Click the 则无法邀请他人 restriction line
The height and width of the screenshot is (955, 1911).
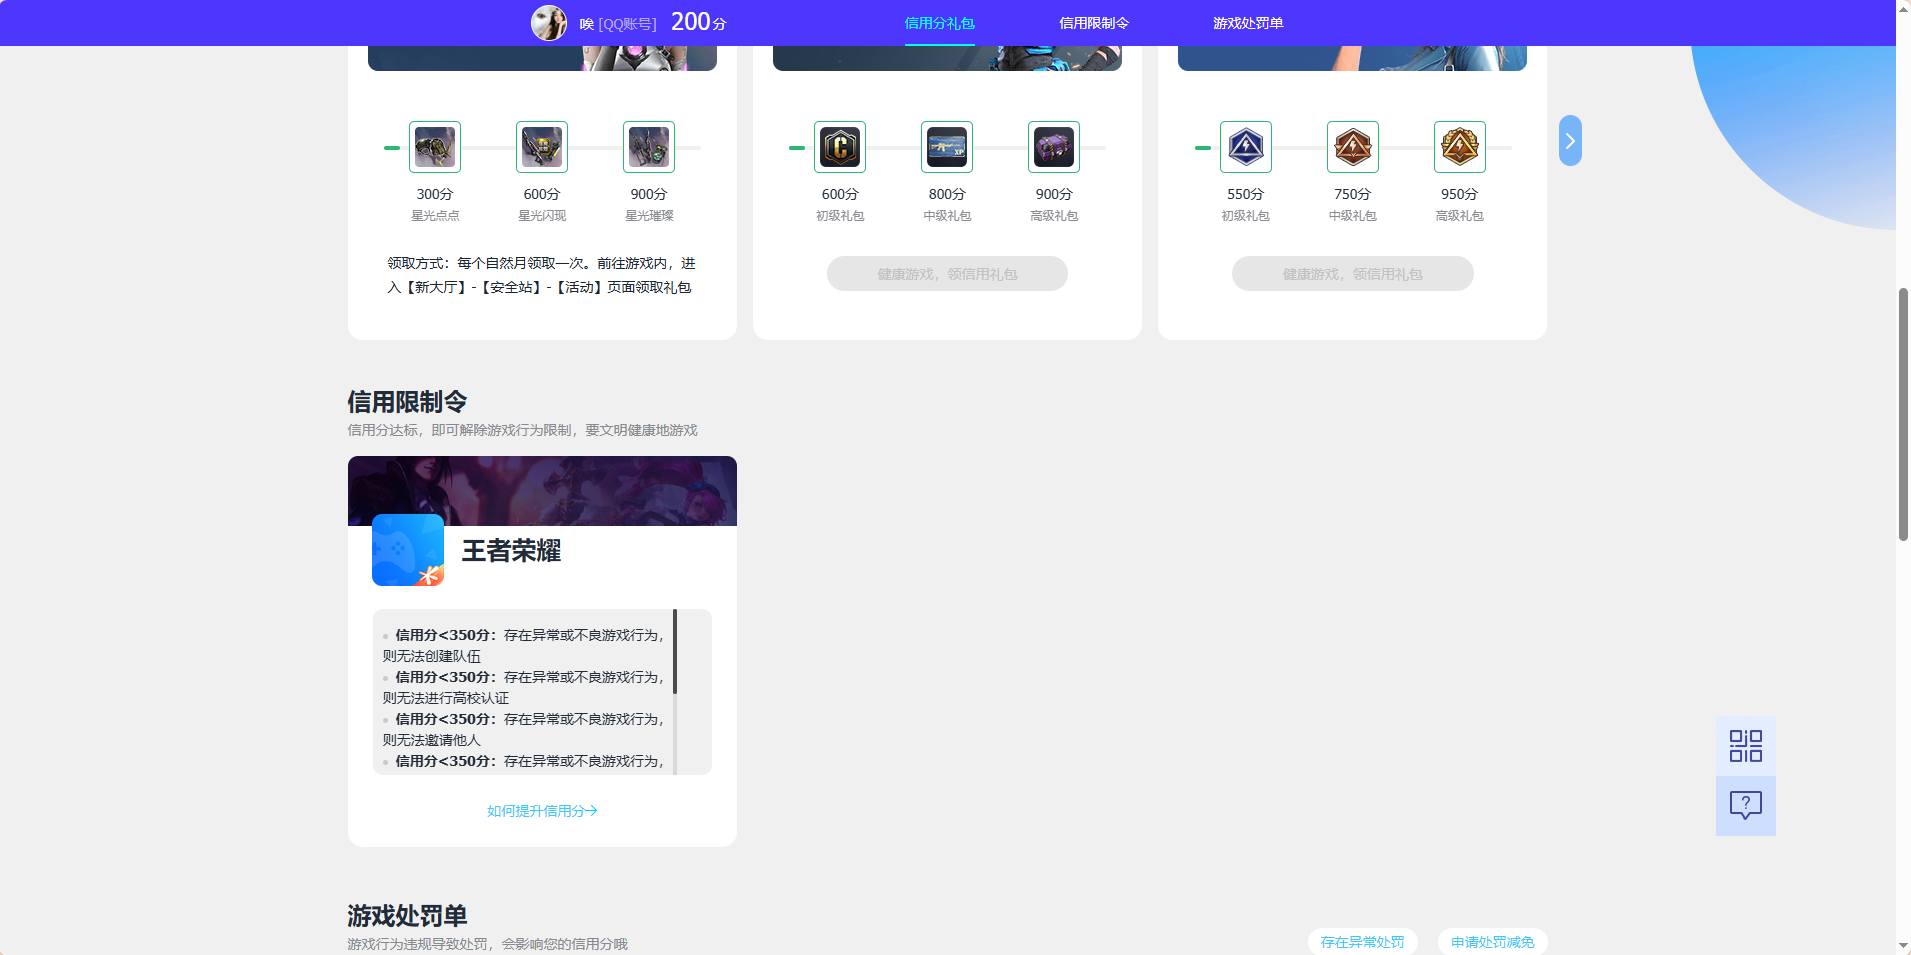click(432, 740)
